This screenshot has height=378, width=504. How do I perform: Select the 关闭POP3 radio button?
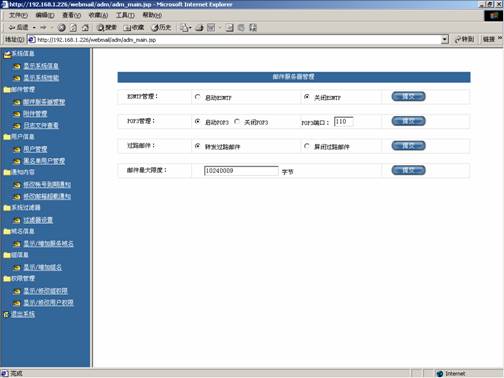[237, 122]
